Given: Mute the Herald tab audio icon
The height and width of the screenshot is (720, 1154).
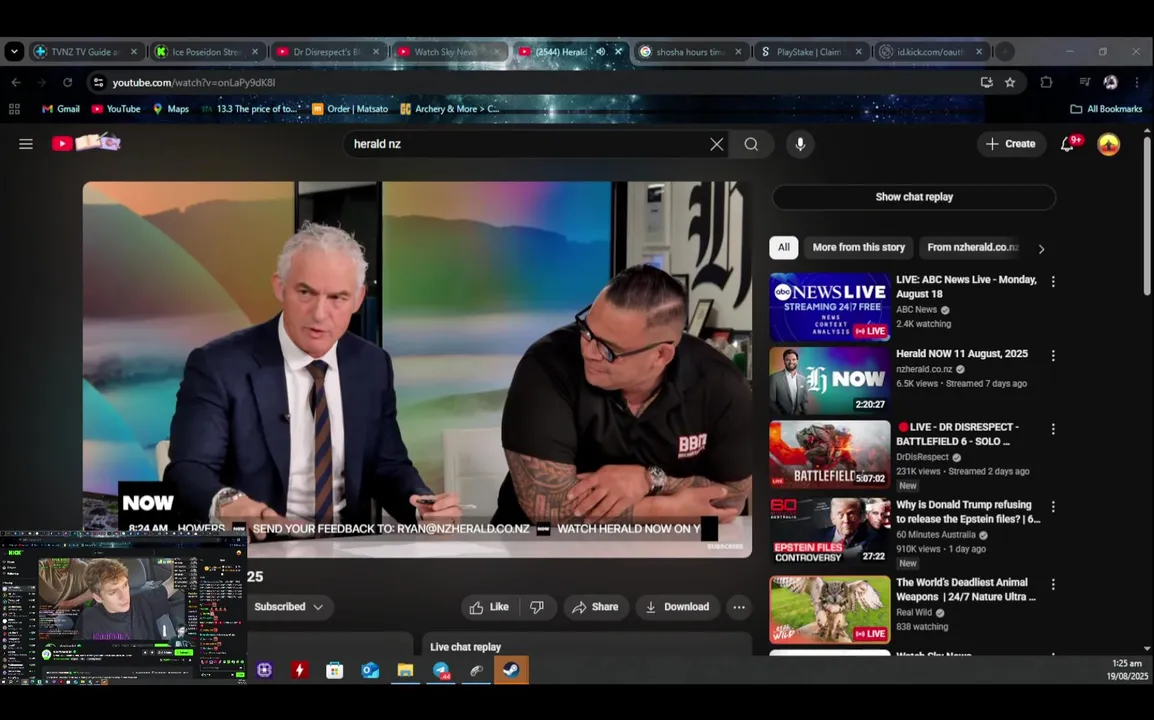Looking at the screenshot, I should (x=601, y=52).
